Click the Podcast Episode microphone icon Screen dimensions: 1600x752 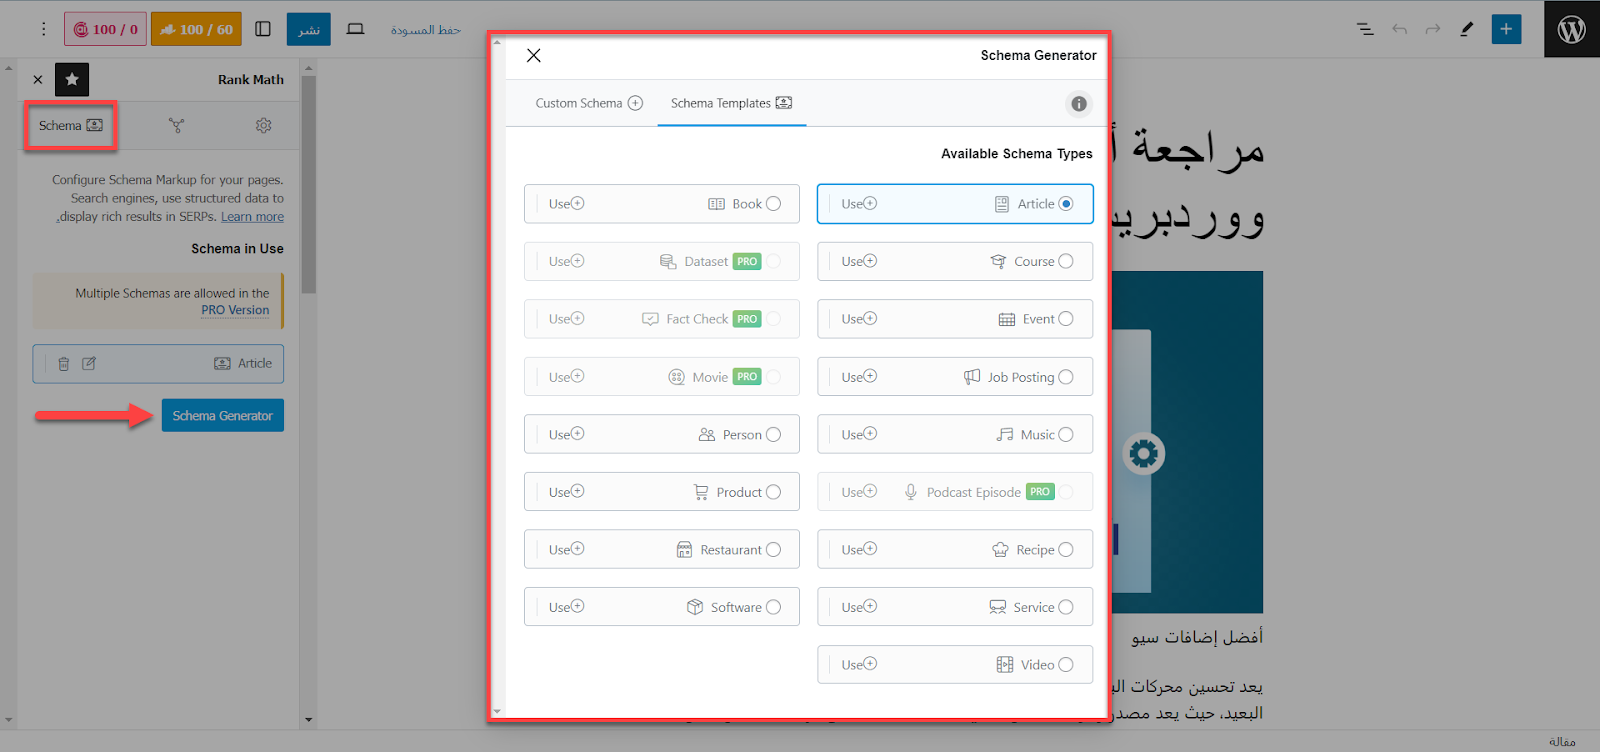[911, 492]
